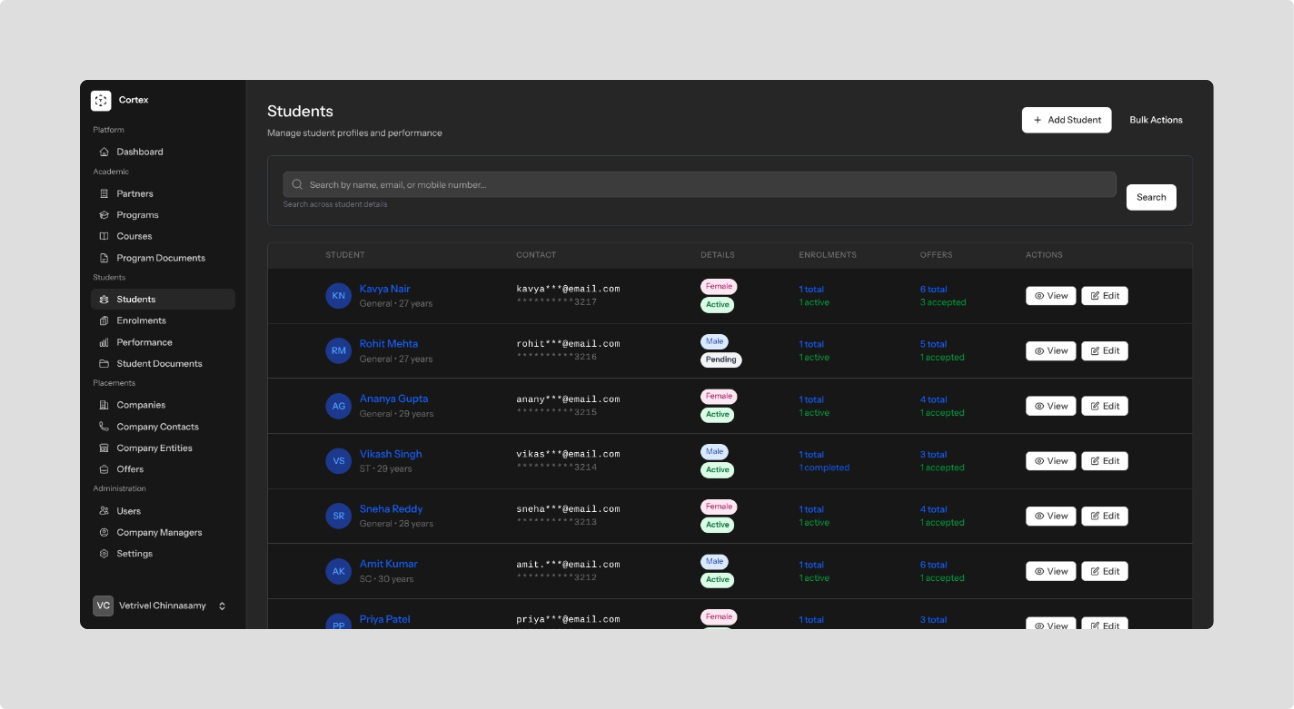Expand the Vetrivel Chinnasamy account switcher chevron

[222, 606]
